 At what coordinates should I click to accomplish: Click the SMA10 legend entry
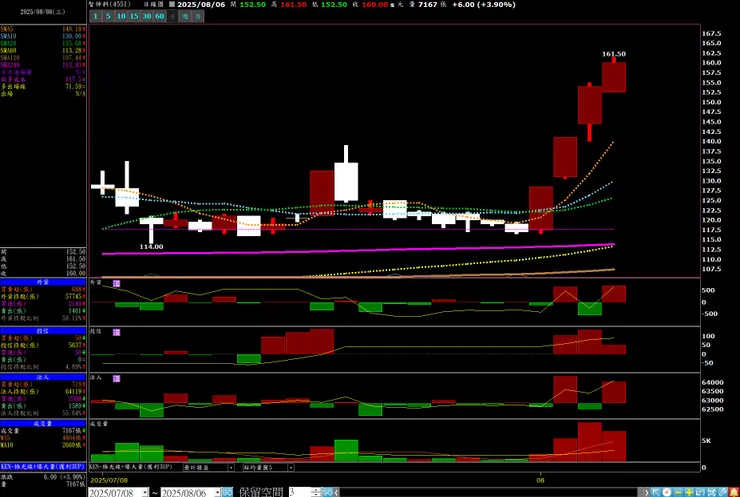click(x=43, y=36)
